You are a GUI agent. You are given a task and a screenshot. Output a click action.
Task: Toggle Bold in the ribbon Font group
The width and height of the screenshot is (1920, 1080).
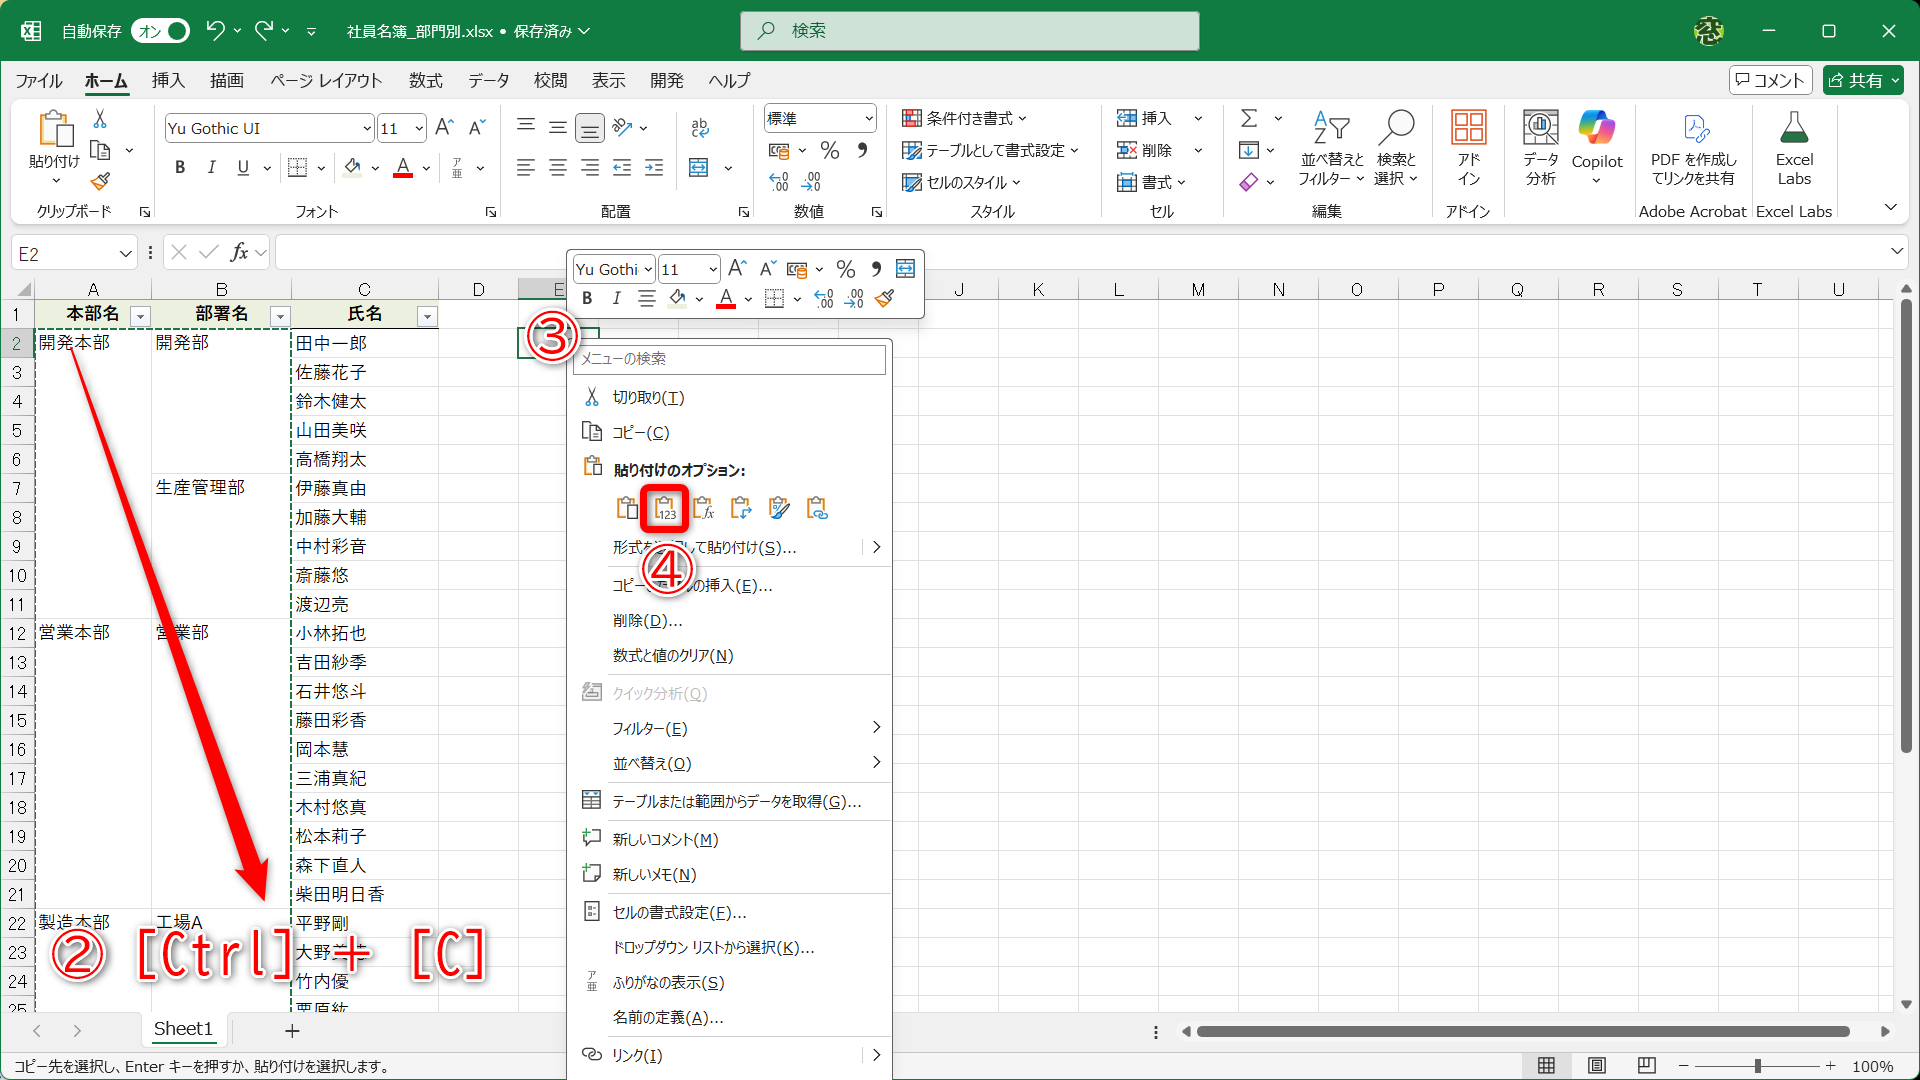click(180, 168)
